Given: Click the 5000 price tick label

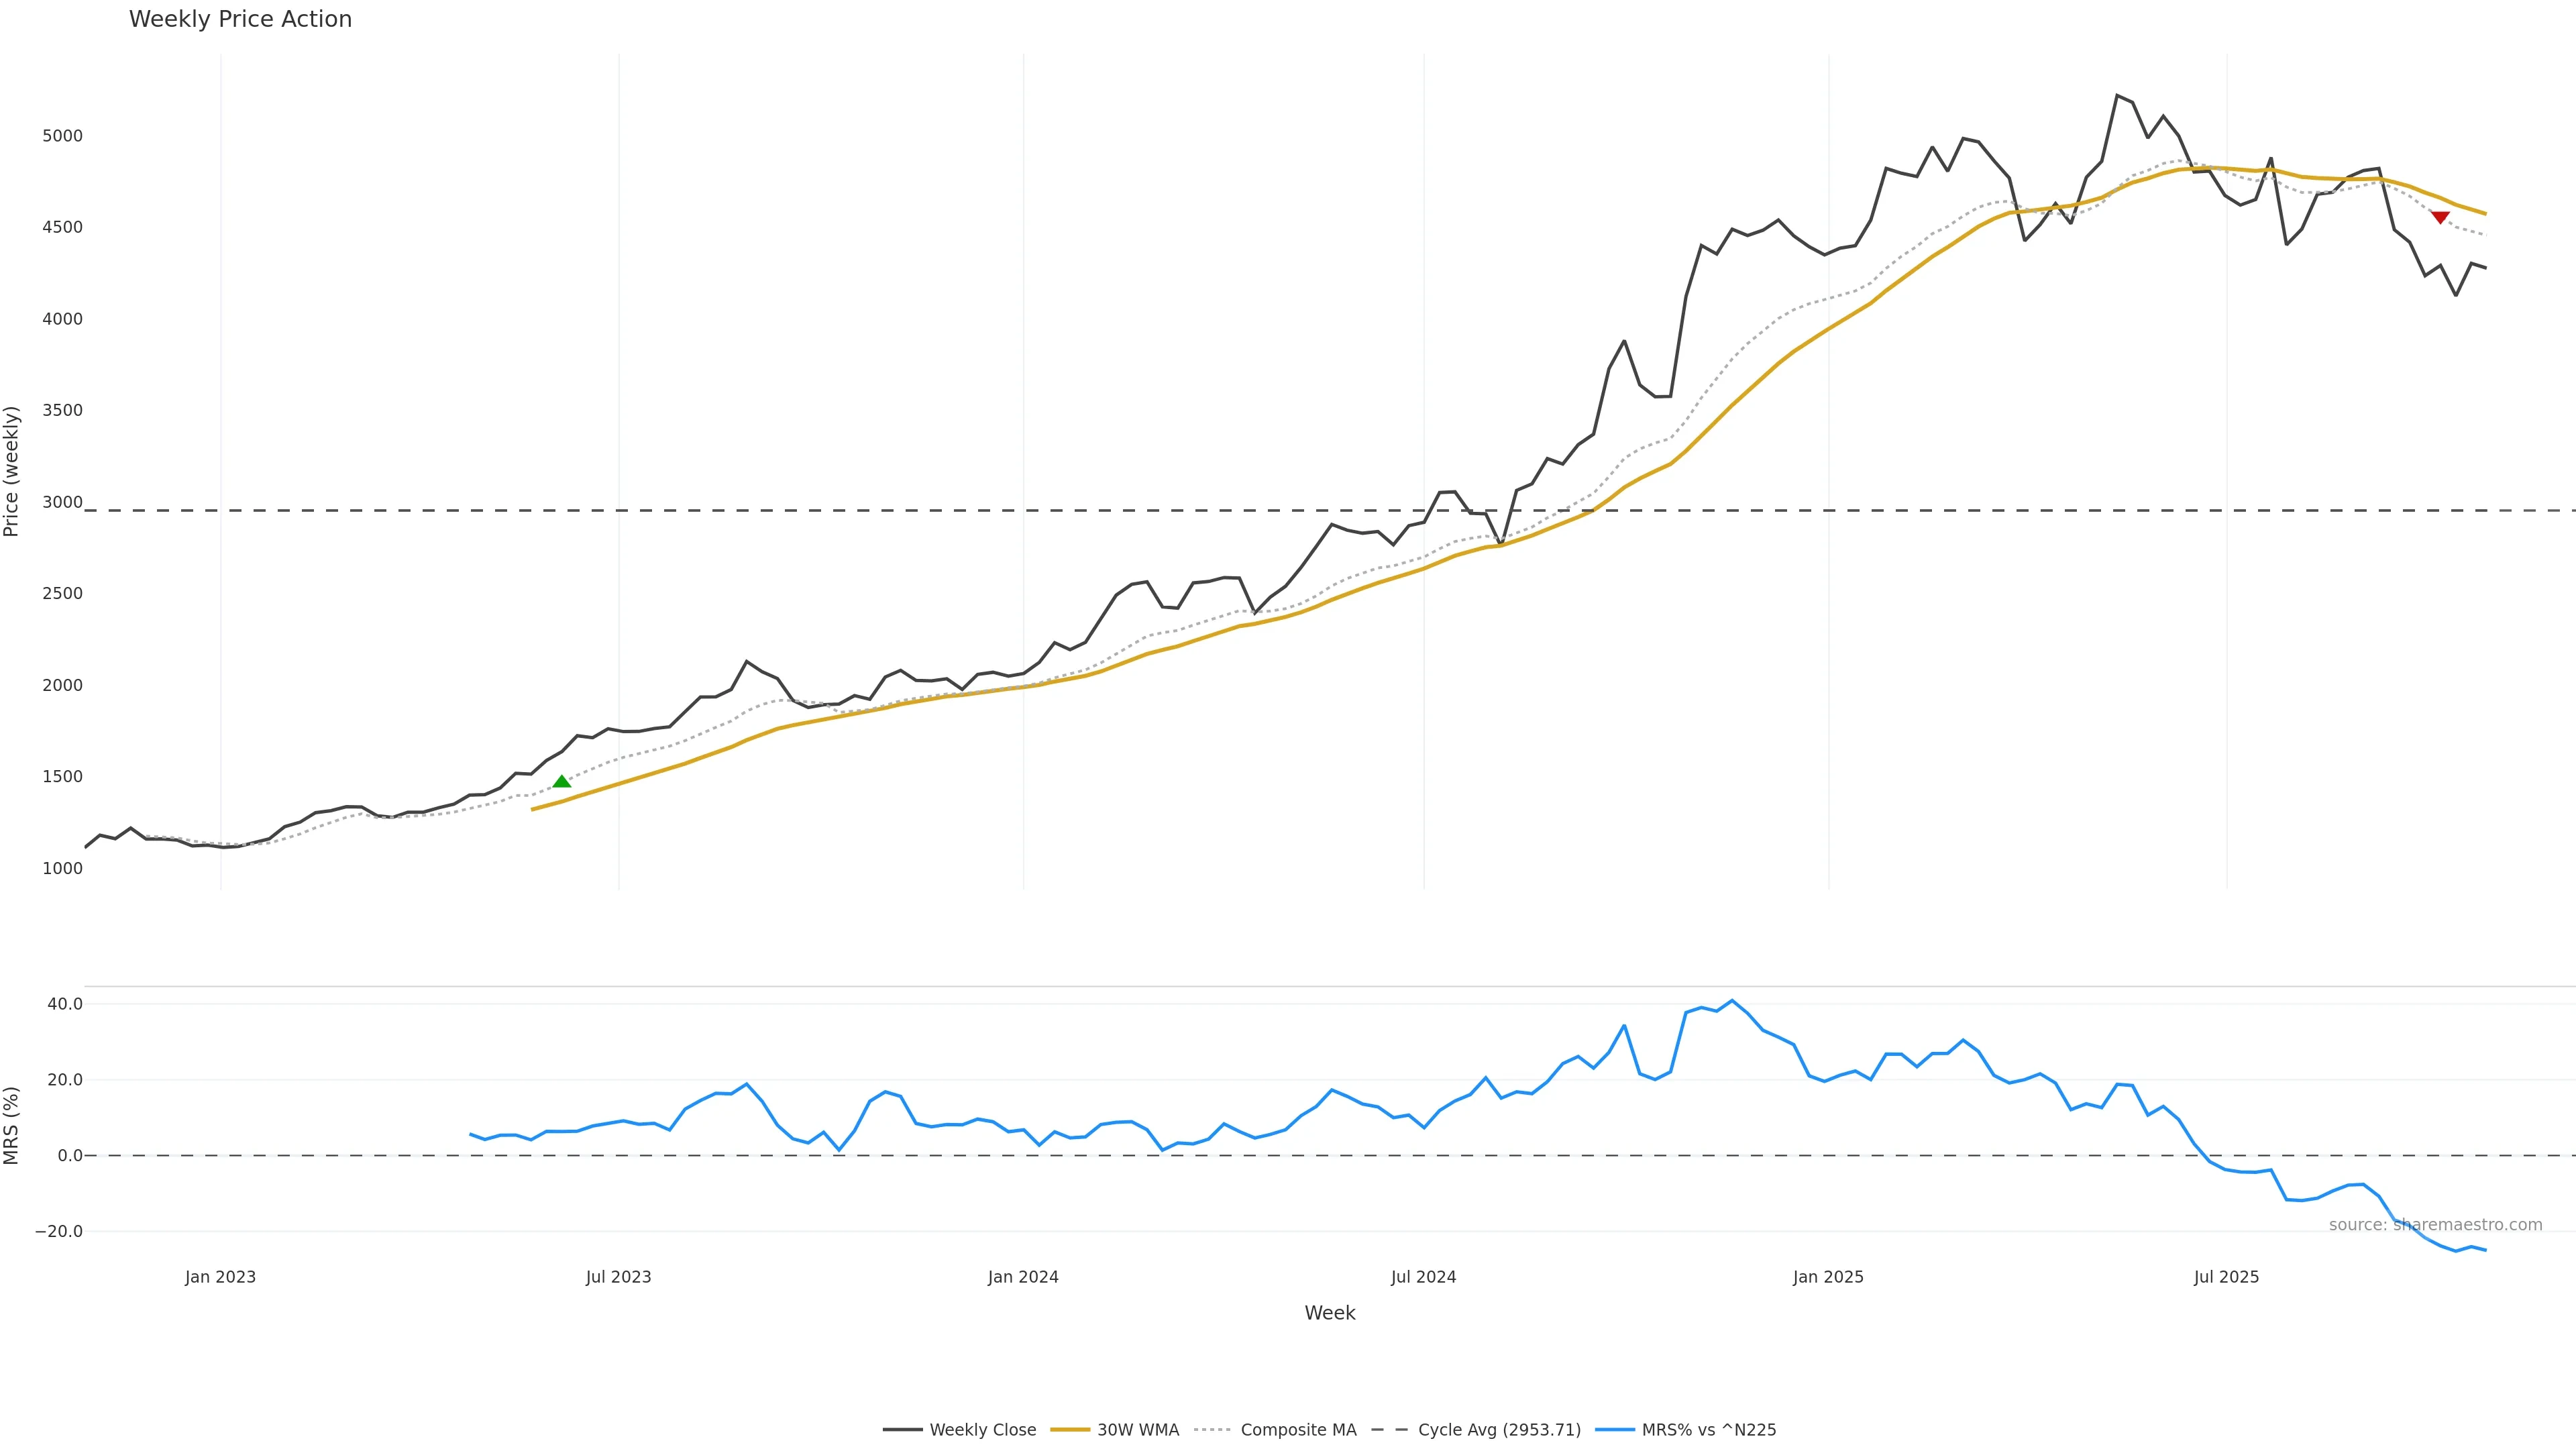Looking at the screenshot, I should coord(62,136).
